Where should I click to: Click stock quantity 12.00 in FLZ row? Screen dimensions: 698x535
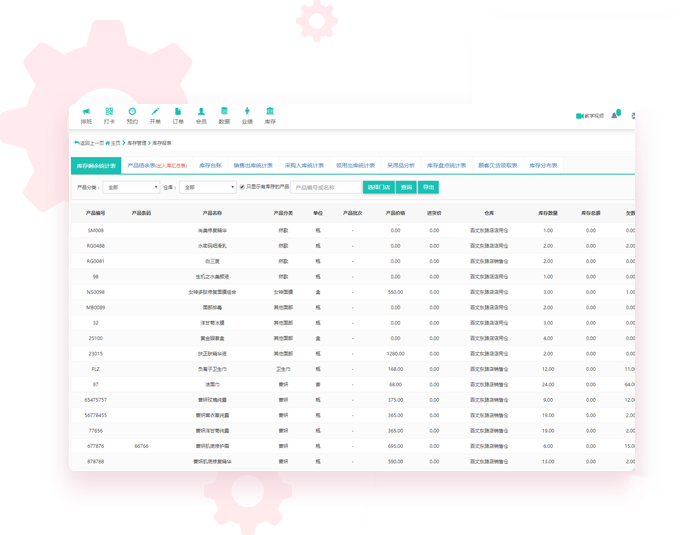pyautogui.click(x=548, y=369)
